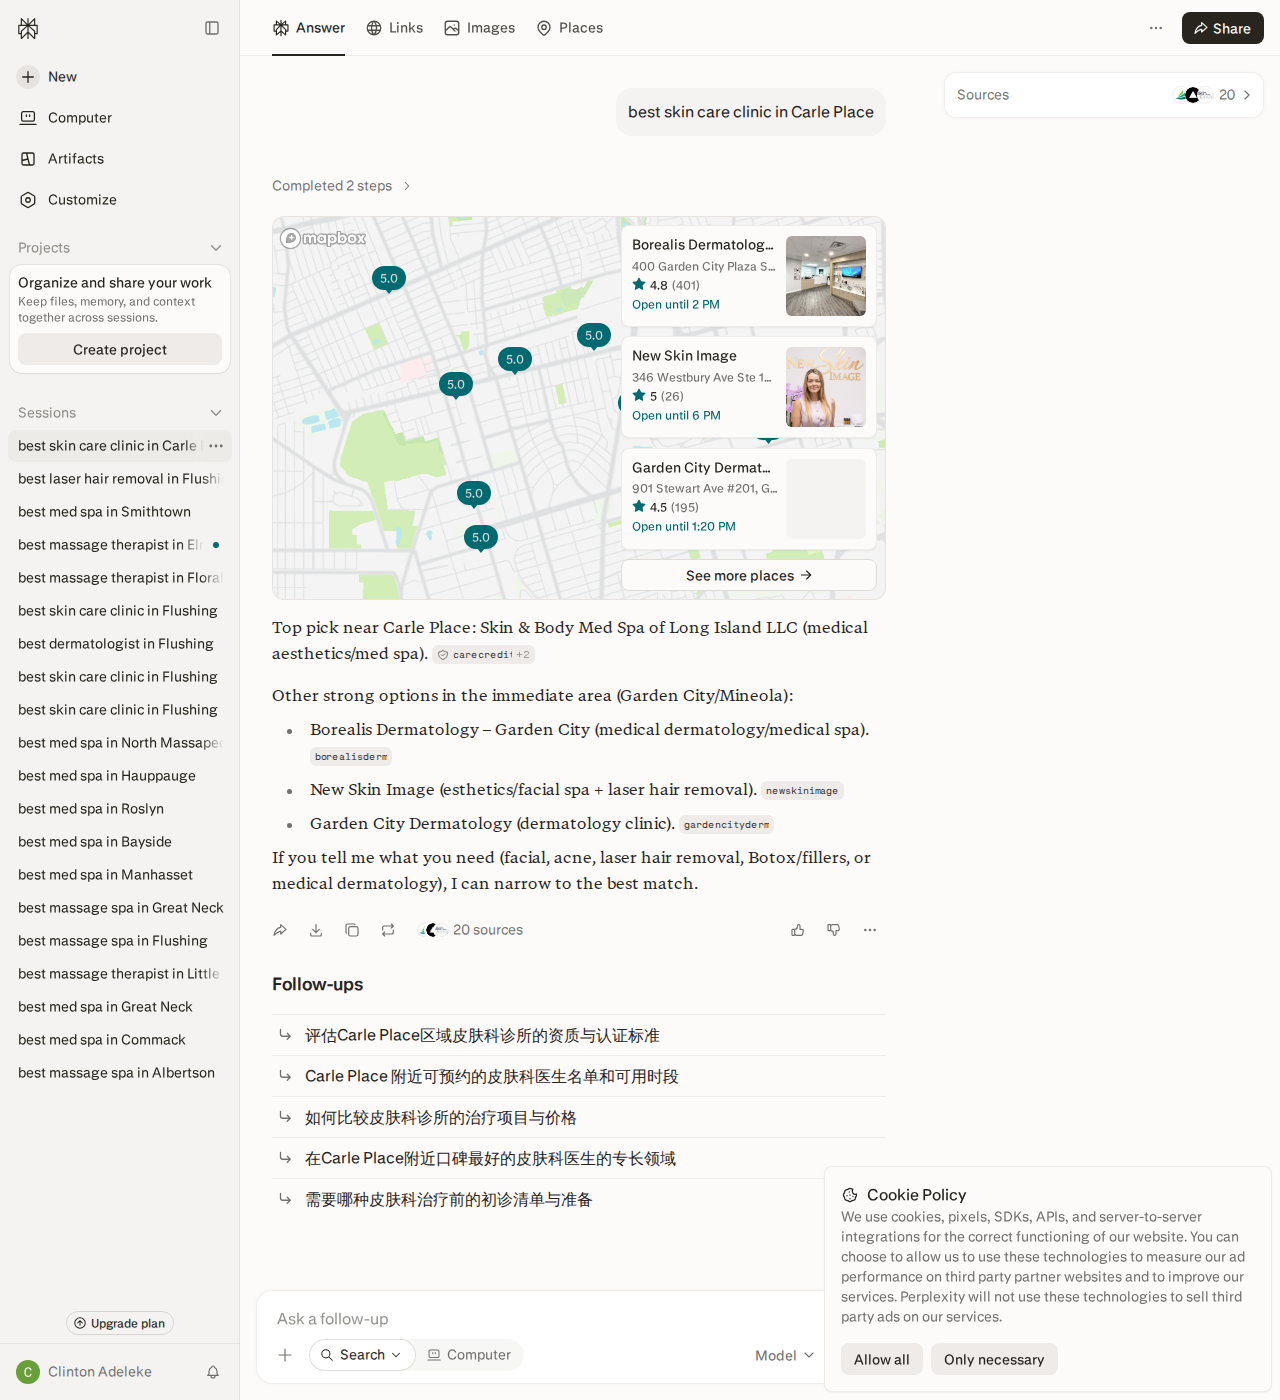Copy the answer with copy icon
The height and width of the screenshot is (1400, 1280).
coord(352,930)
